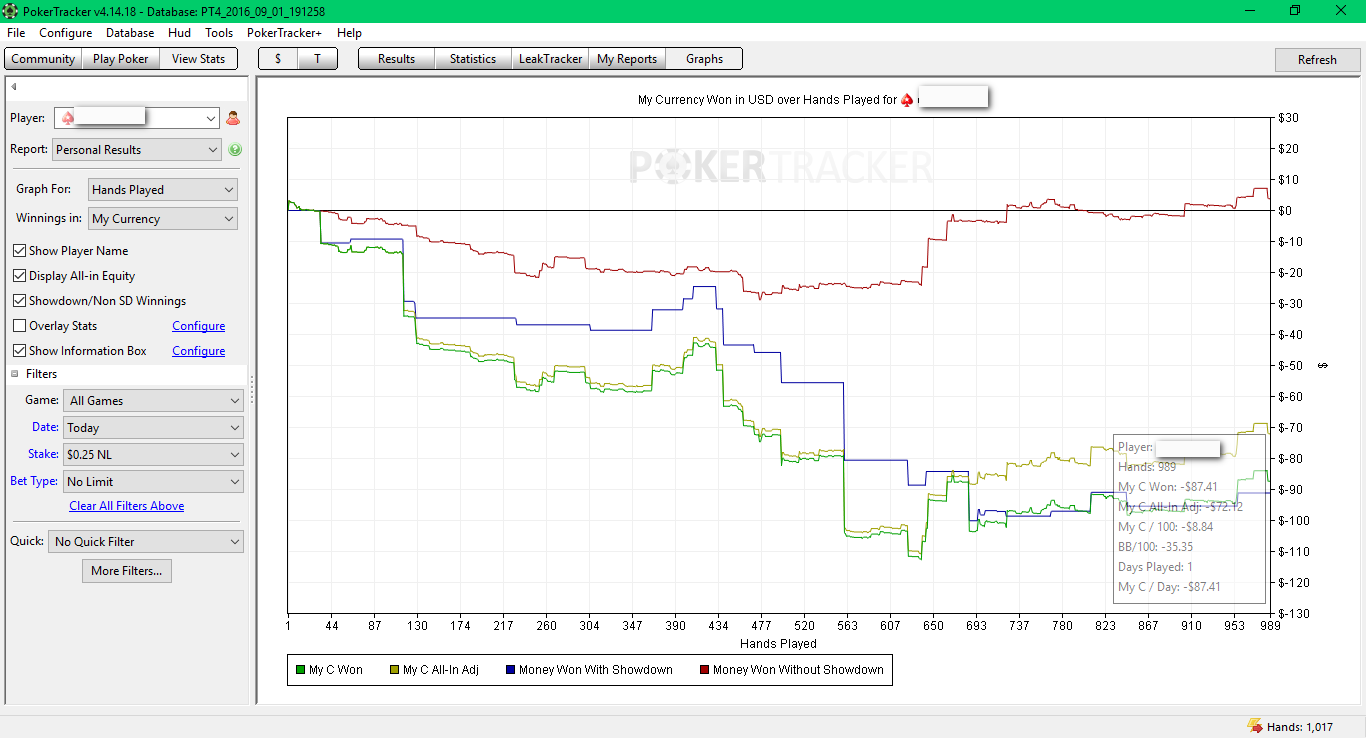
Task: Click the Hands count icon in status bar
Action: pyautogui.click(x=1254, y=727)
